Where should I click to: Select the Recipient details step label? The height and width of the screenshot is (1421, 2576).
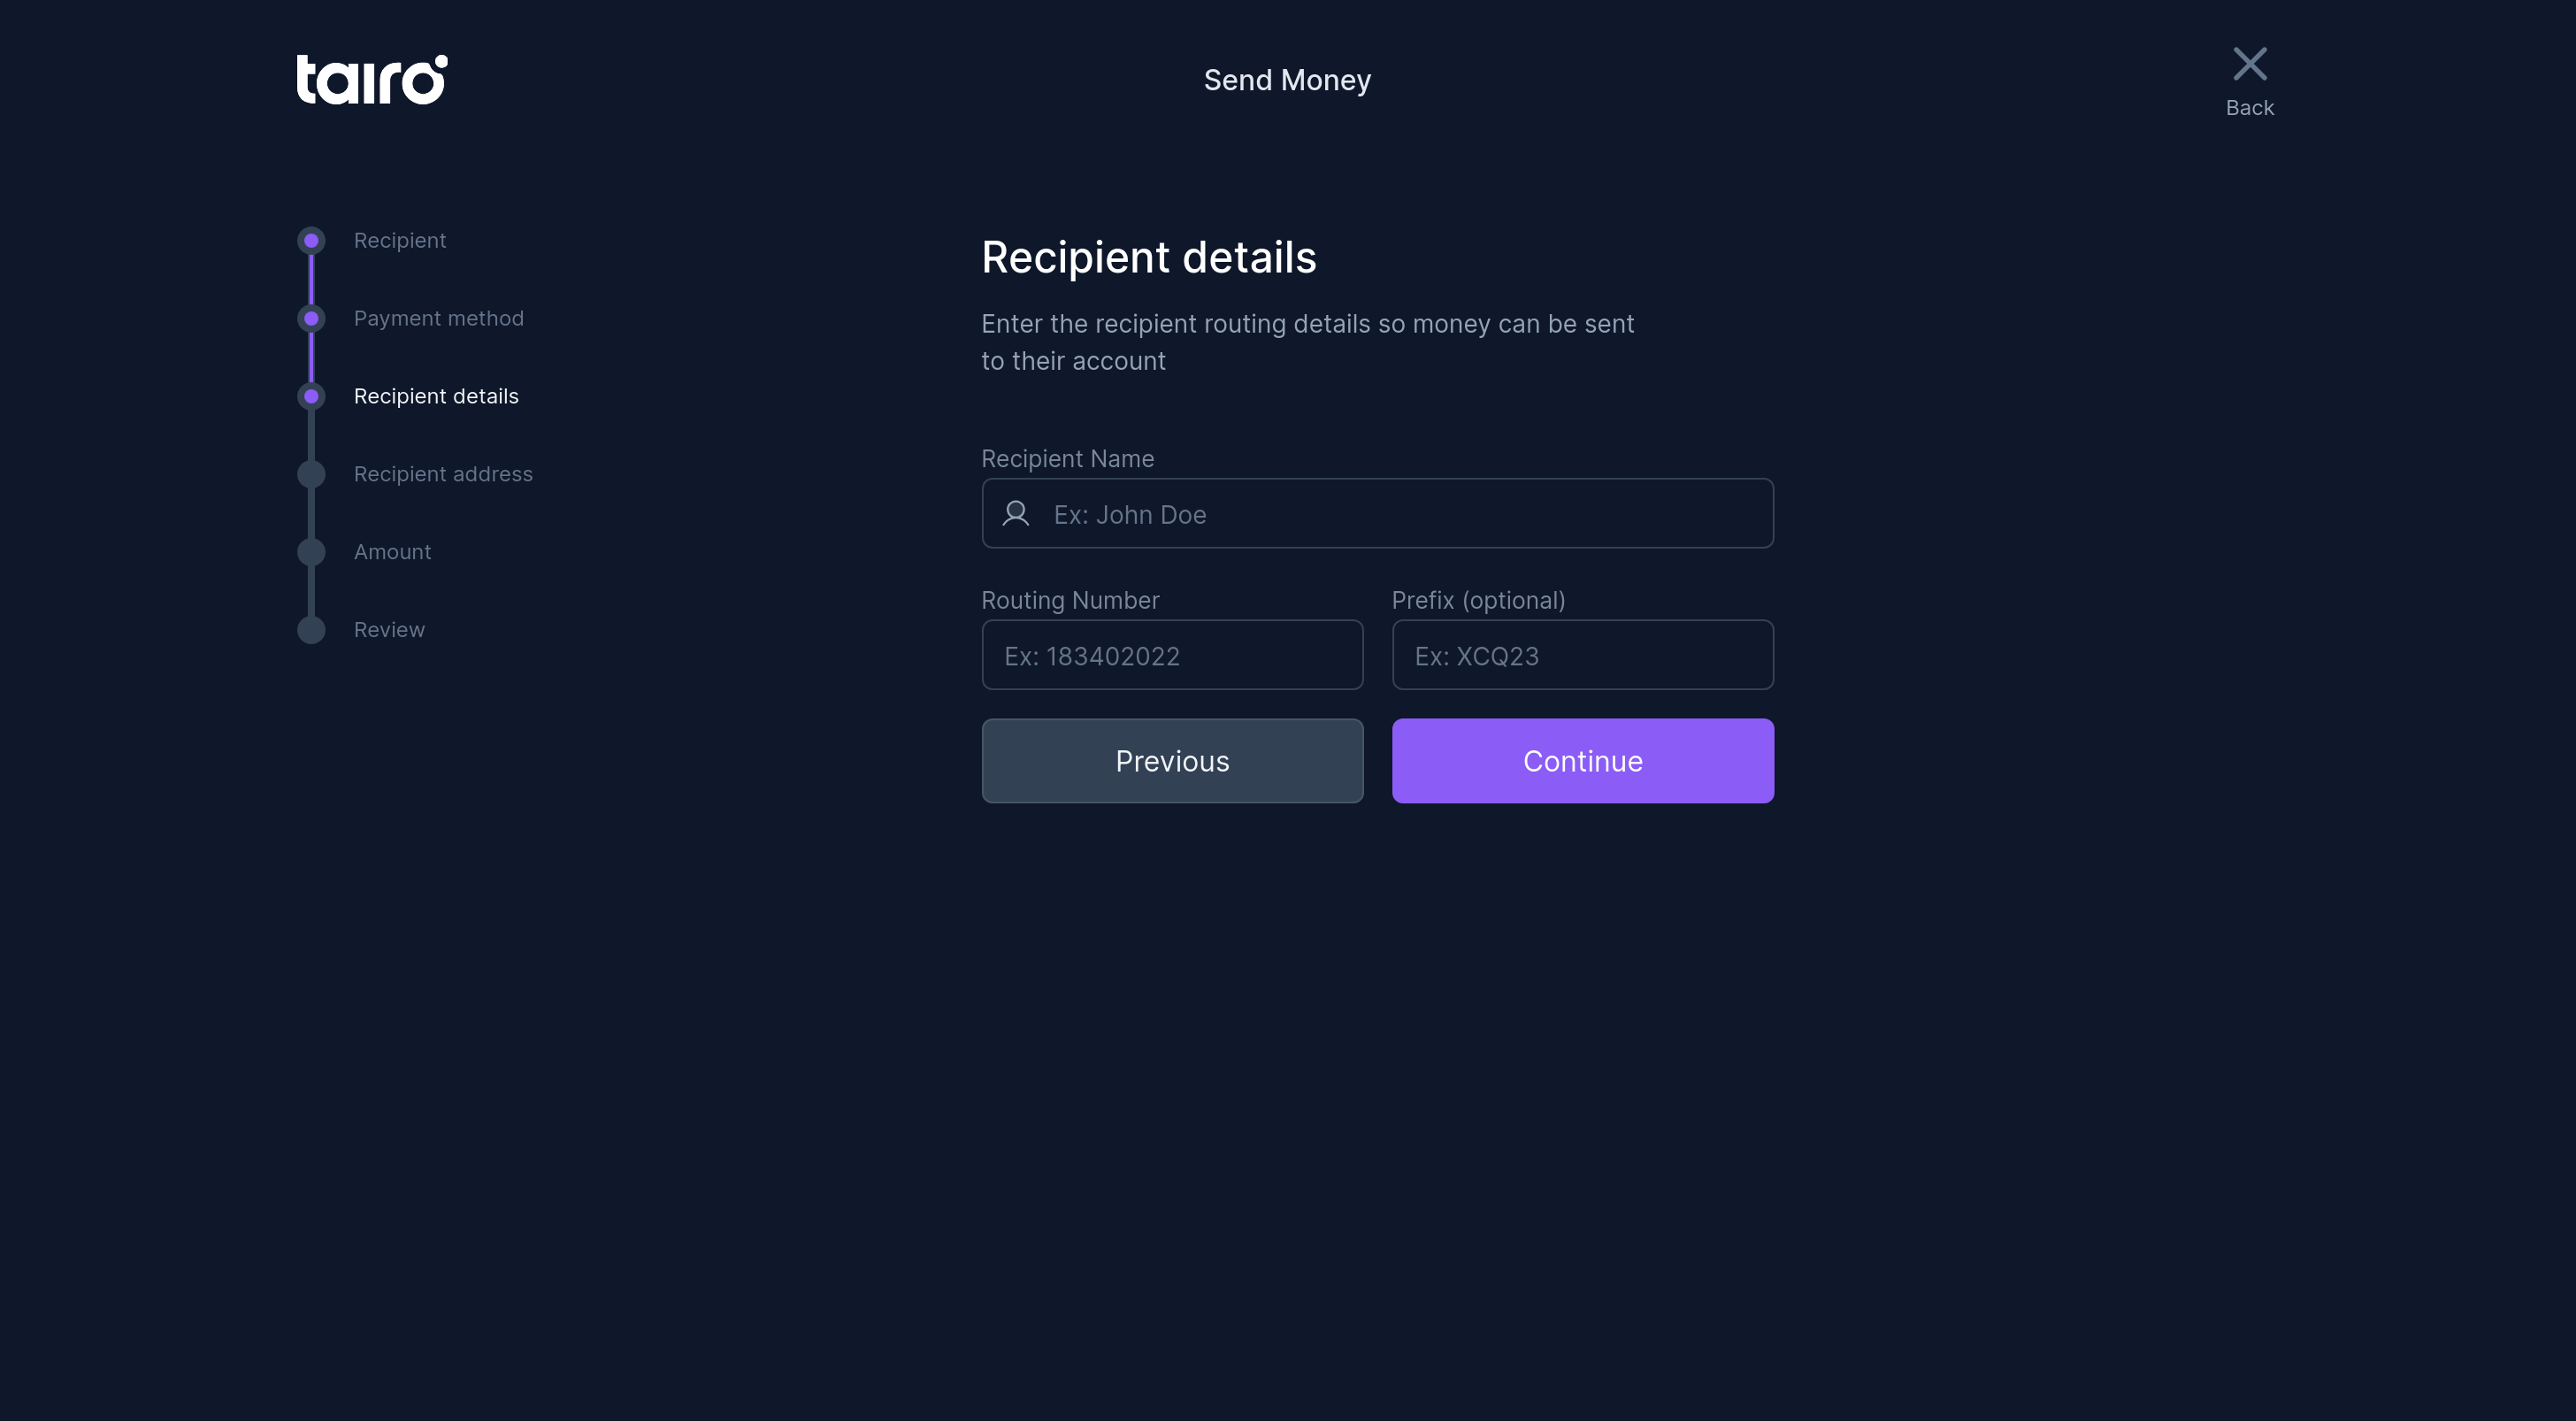[436, 396]
